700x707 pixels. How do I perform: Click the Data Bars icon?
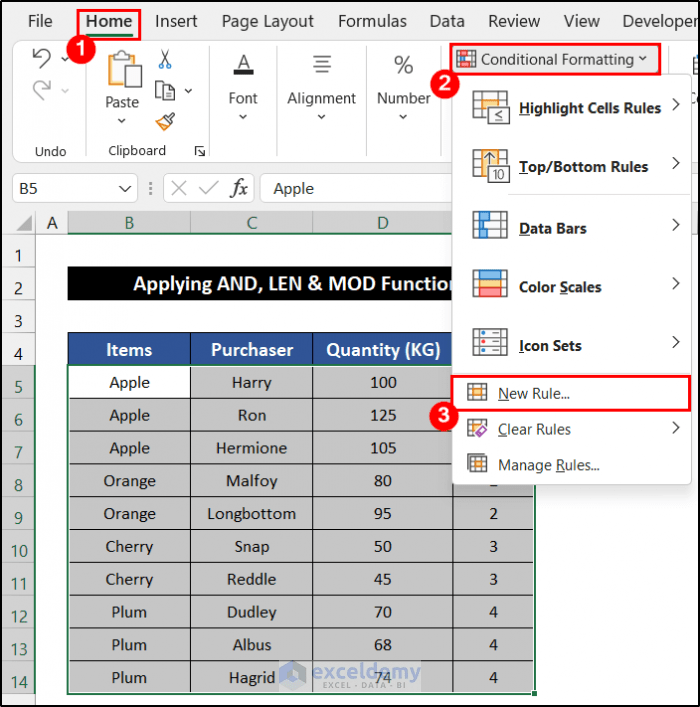[490, 225]
